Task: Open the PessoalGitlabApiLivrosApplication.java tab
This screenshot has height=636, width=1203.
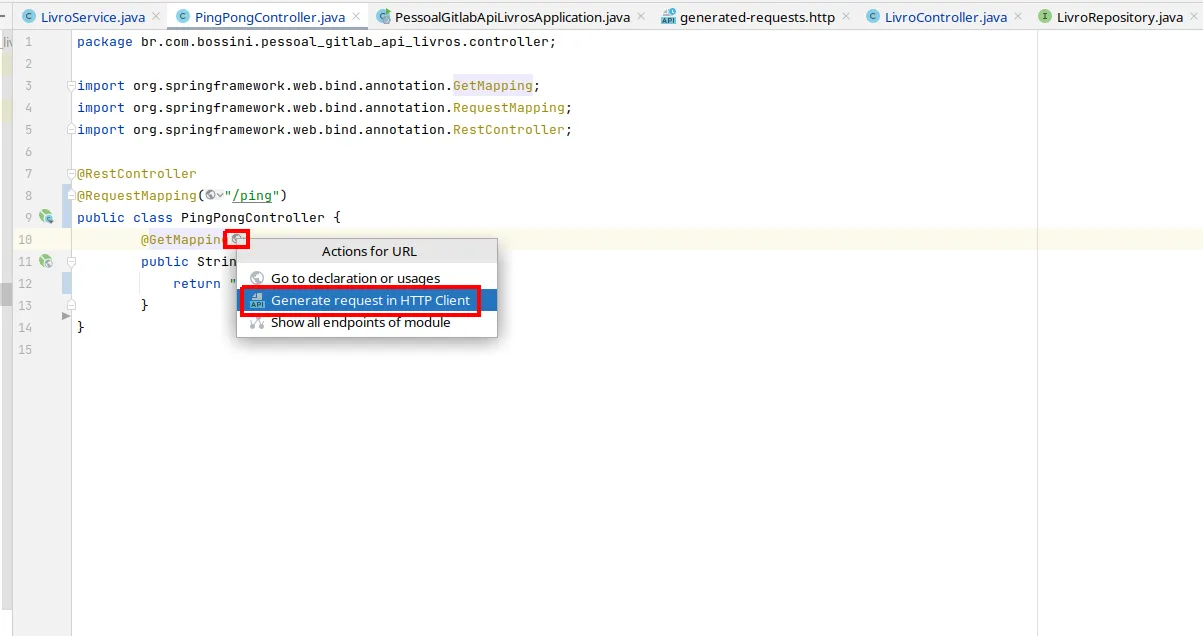Action: pyautogui.click(x=512, y=17)
